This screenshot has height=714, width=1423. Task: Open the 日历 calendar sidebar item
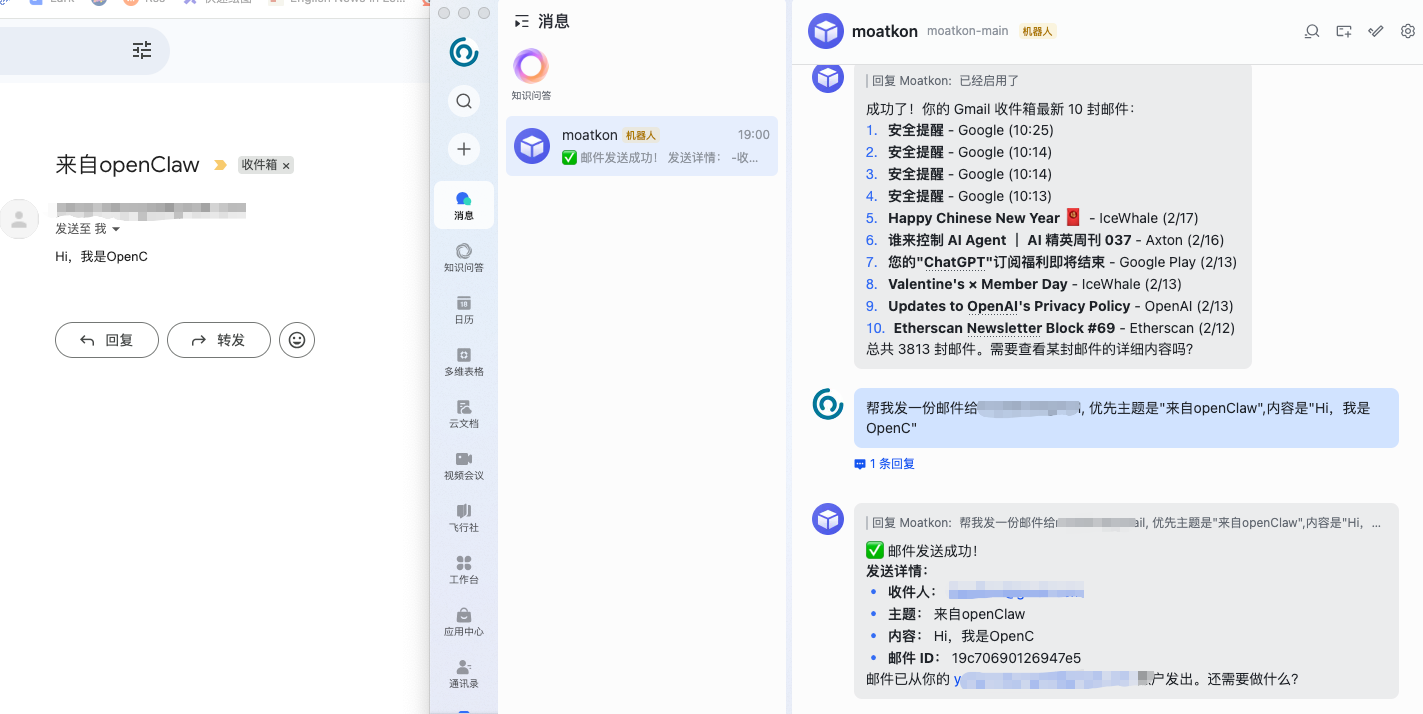click(464, 309)
